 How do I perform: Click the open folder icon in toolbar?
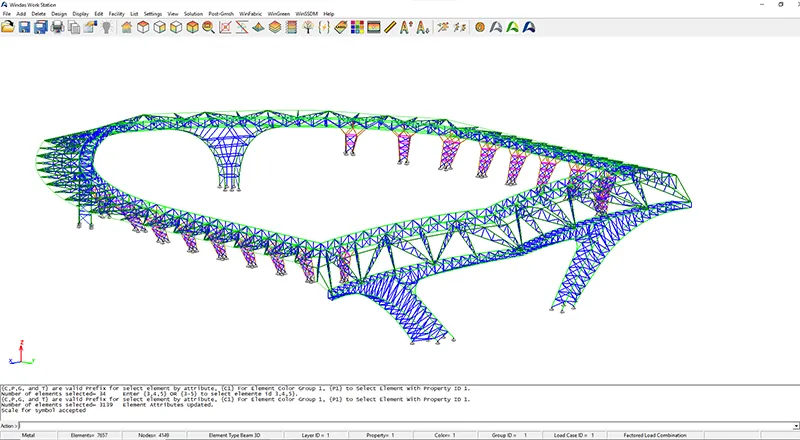click(10, 27)
